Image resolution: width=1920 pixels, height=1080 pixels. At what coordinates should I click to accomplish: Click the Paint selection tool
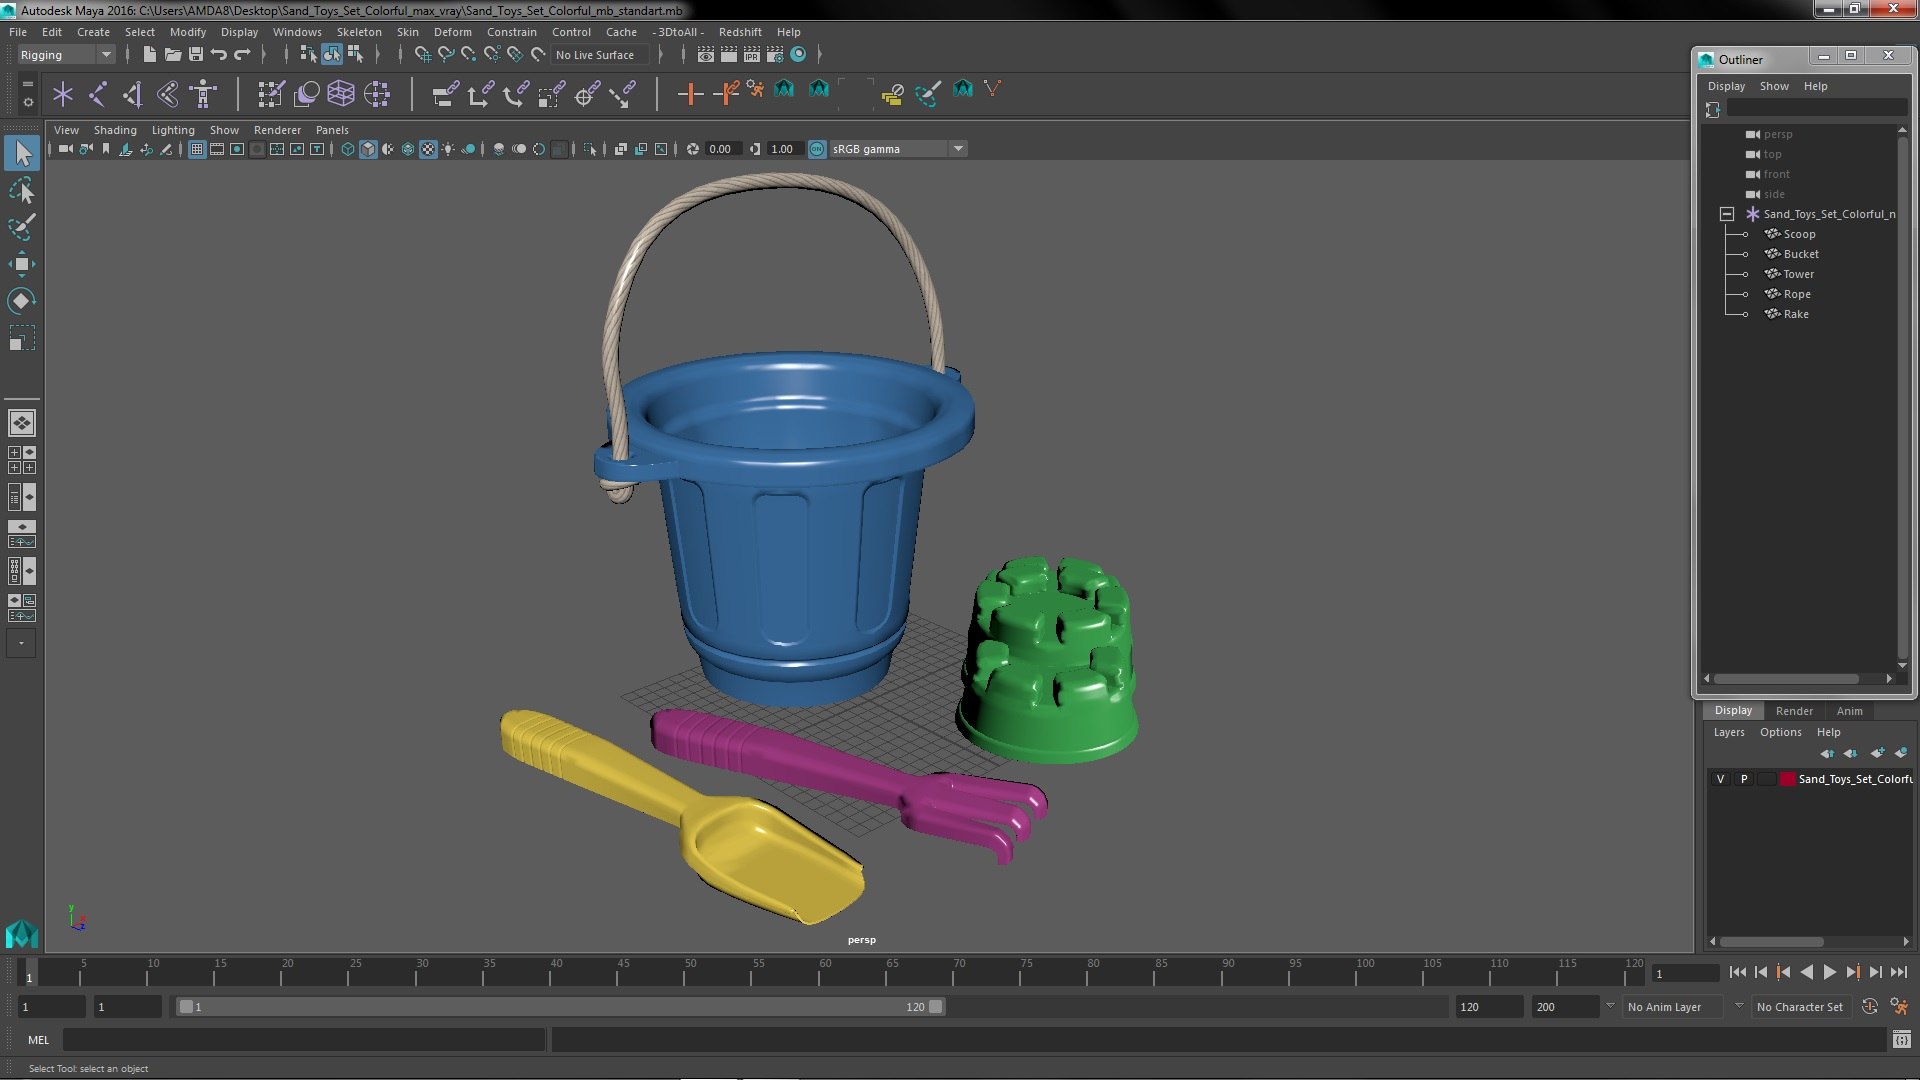pyautogui.click(x=21, y=227)
